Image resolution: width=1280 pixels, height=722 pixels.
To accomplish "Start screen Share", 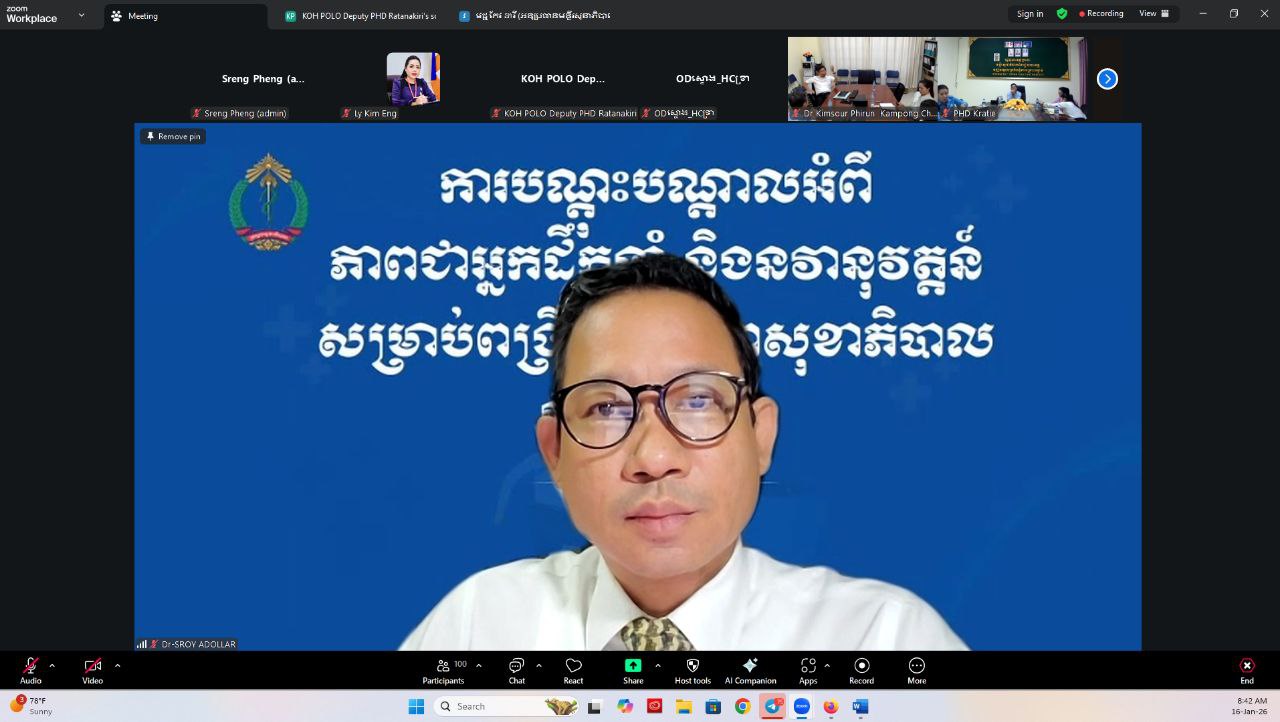I will (x=633, y=671).
